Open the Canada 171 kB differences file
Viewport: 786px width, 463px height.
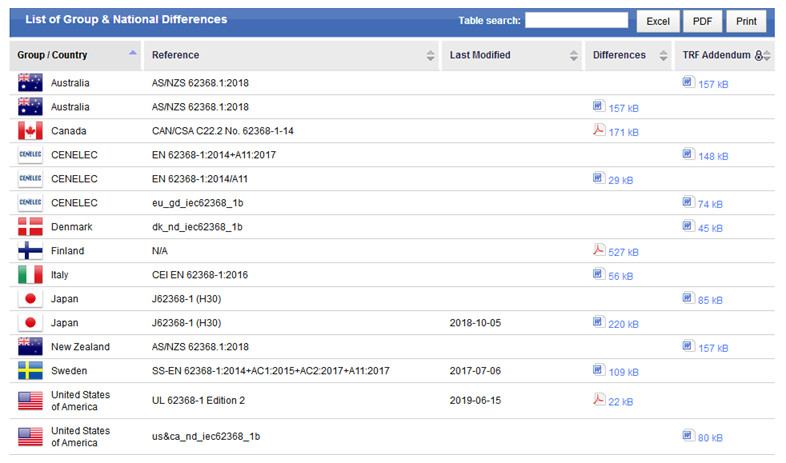pyautogui.click(x=624, y=132)
